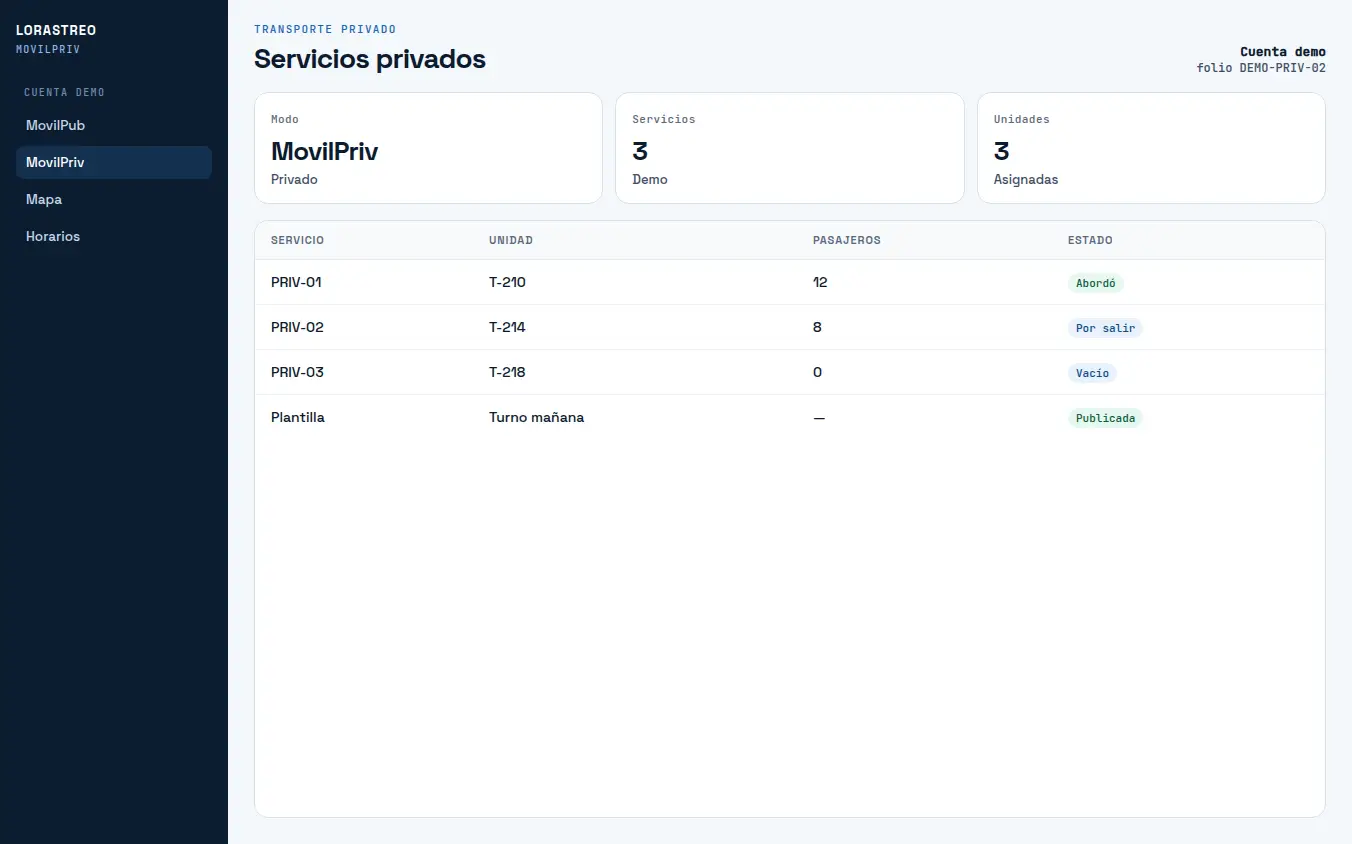Viewport: 1352px width, 844px height.
Task: Click the Abordó status badge
Action: 1096,283
